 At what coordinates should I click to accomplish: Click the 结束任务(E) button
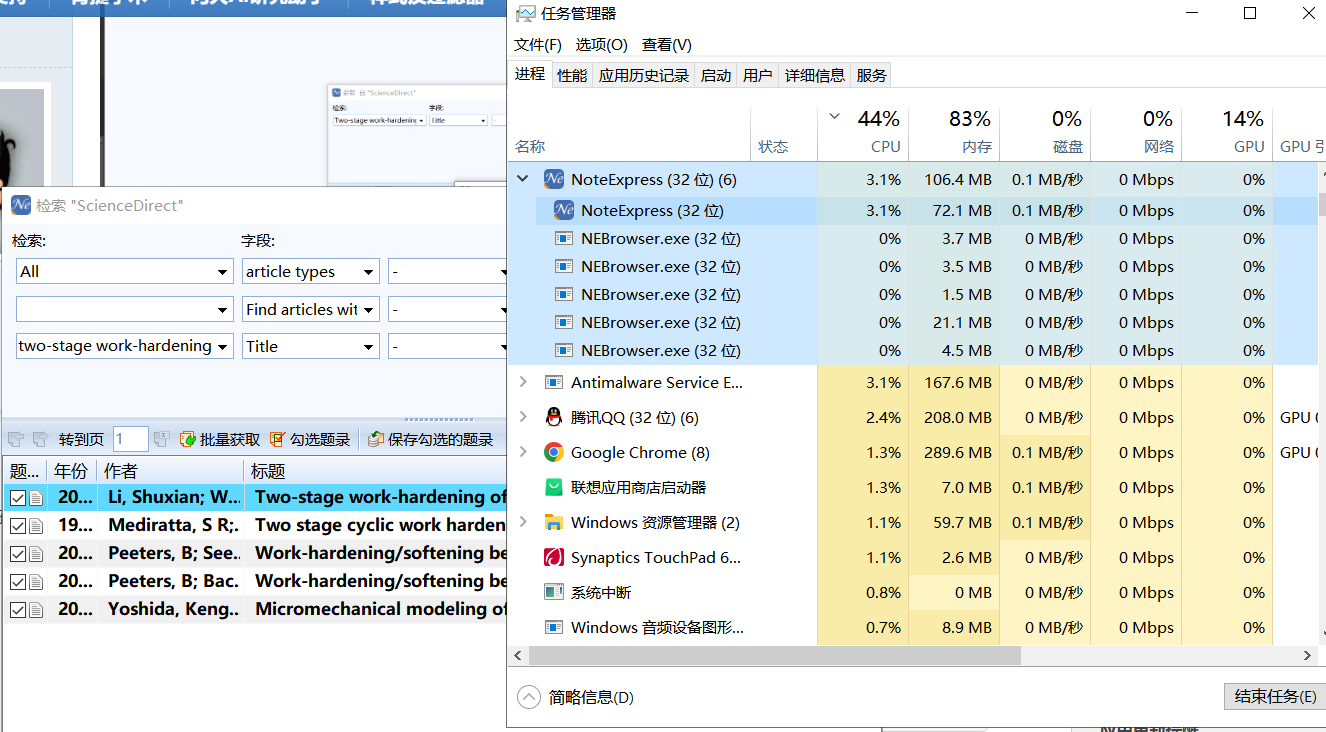[1275, 697]
